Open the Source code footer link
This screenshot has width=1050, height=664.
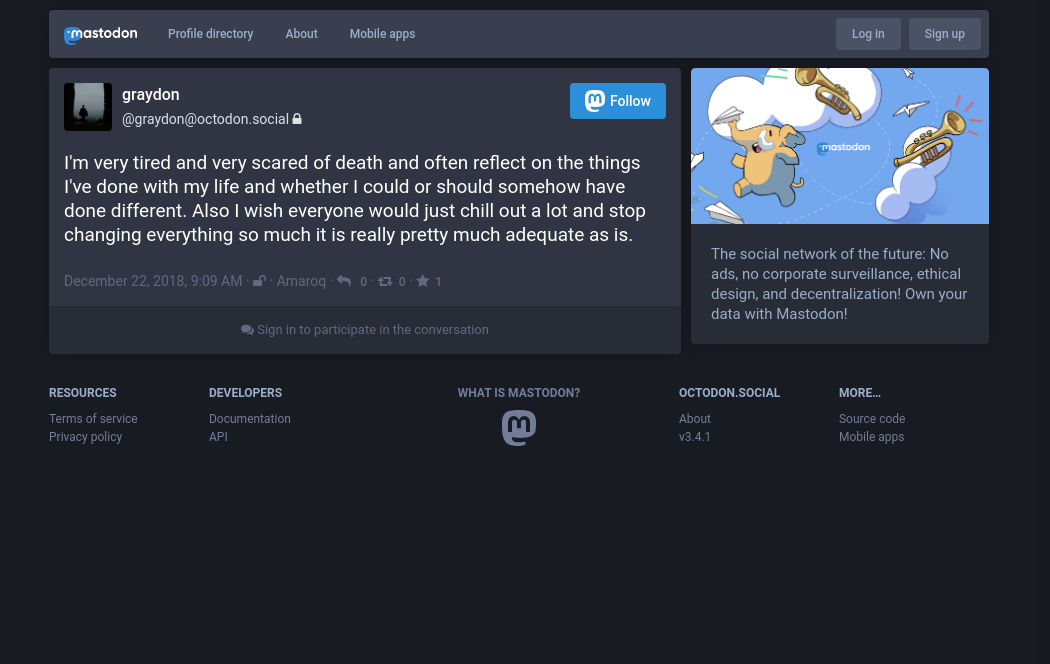tap(872, 419)
